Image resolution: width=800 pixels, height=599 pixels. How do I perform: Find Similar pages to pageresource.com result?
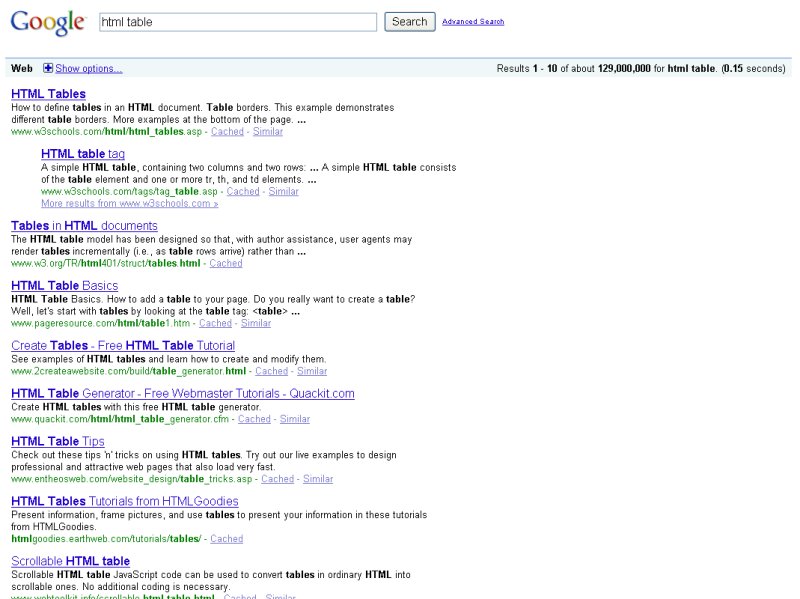point(256,323)
